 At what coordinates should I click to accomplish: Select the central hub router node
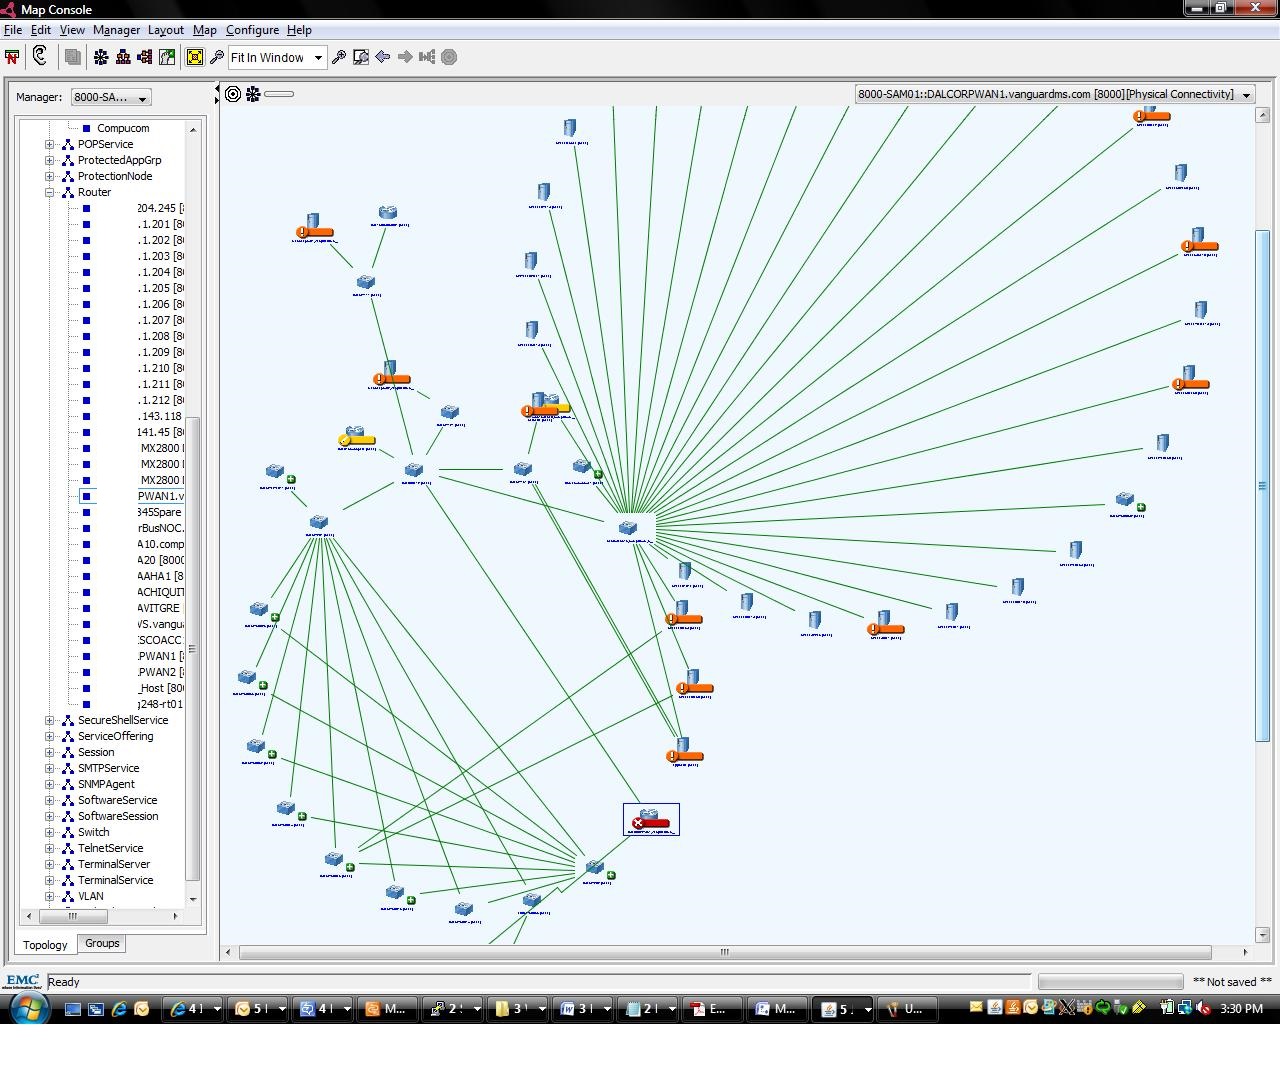[628, 528]
